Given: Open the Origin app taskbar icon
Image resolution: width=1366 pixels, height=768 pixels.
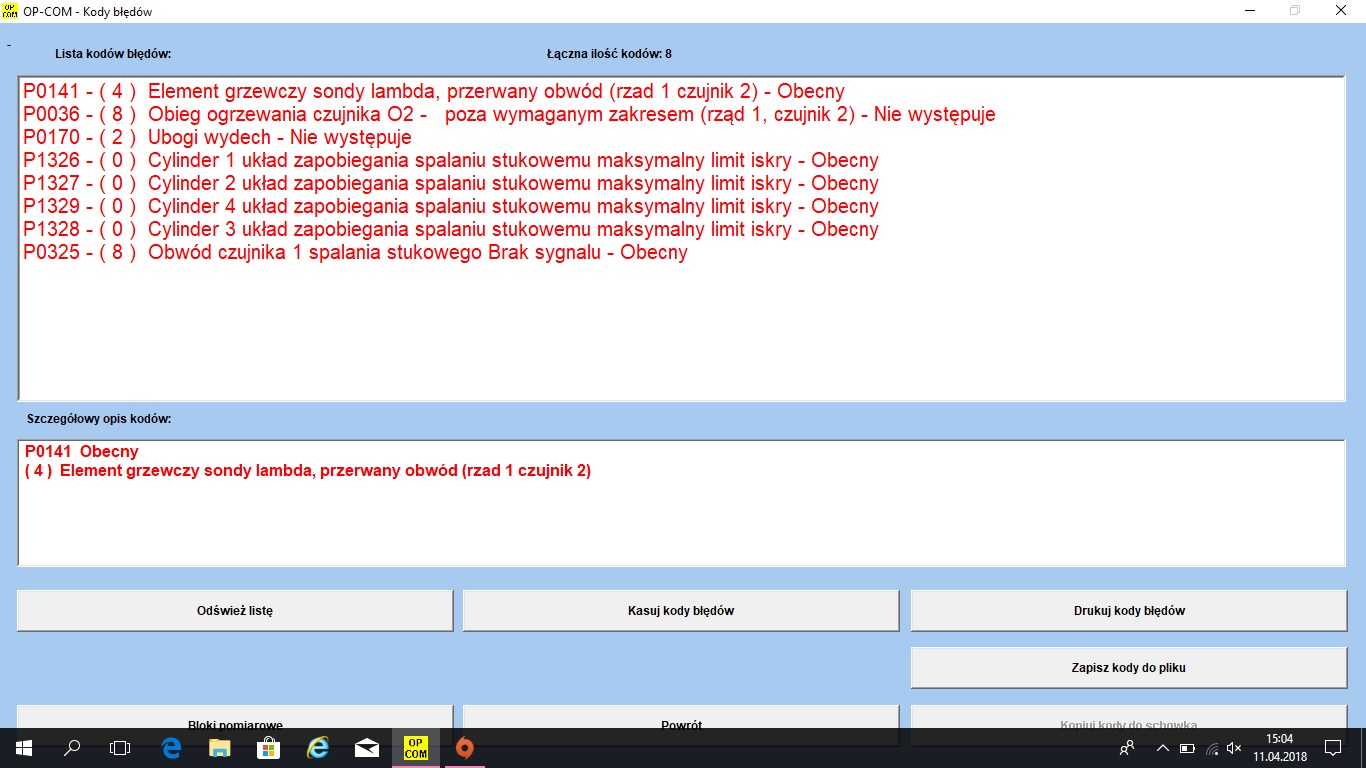Looking at the screenshot, I should tap(464, 747).
